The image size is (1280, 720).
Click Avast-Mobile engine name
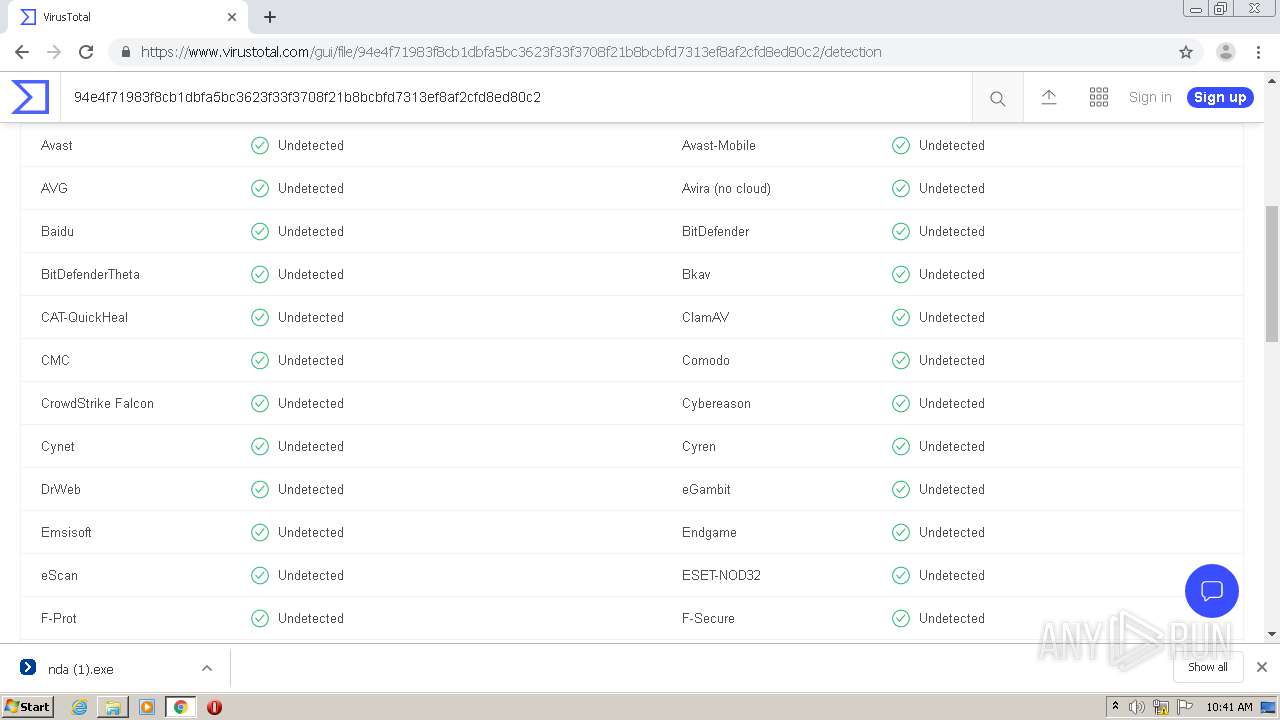(719, 145)
